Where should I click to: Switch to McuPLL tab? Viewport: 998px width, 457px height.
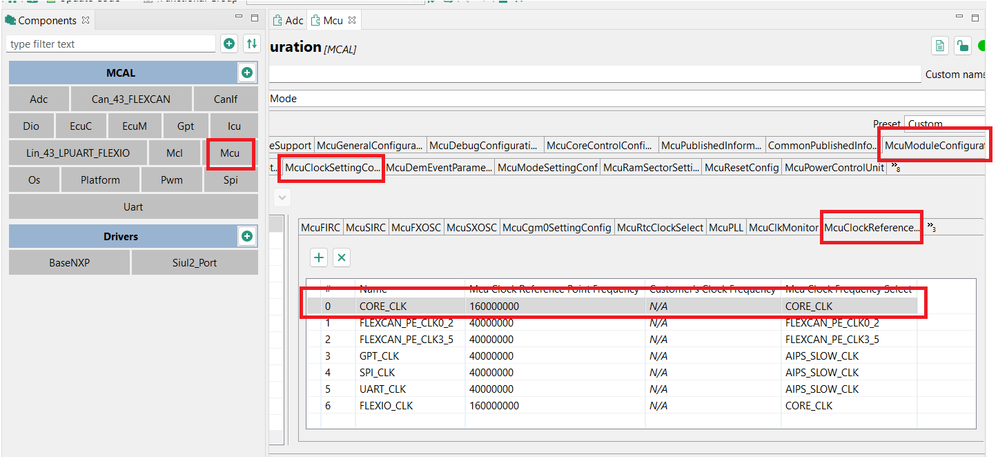click(726, 227)
